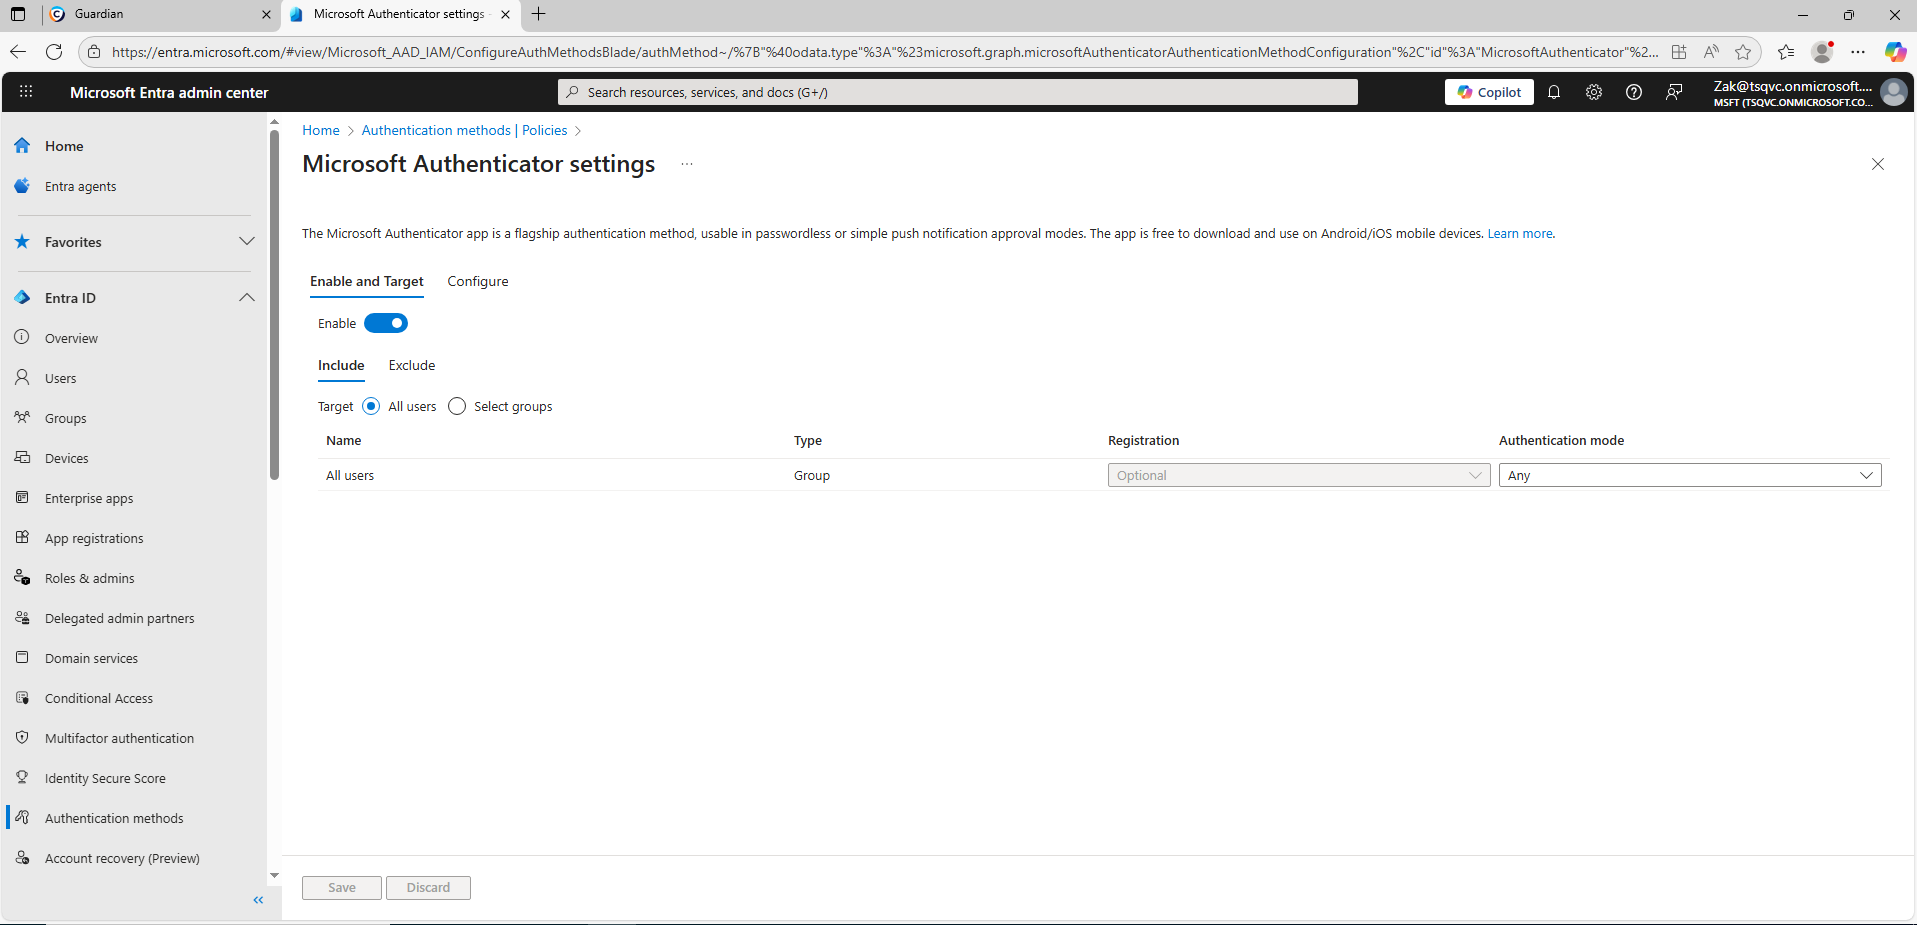Expand the Favorites section

tap(246, 242)
